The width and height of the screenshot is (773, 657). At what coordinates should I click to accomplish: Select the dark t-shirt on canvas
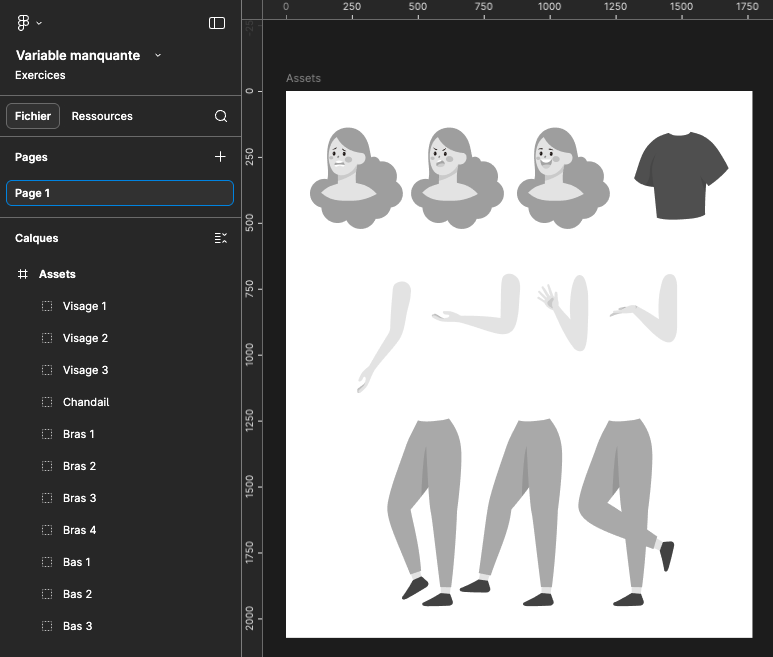(681, 175)
